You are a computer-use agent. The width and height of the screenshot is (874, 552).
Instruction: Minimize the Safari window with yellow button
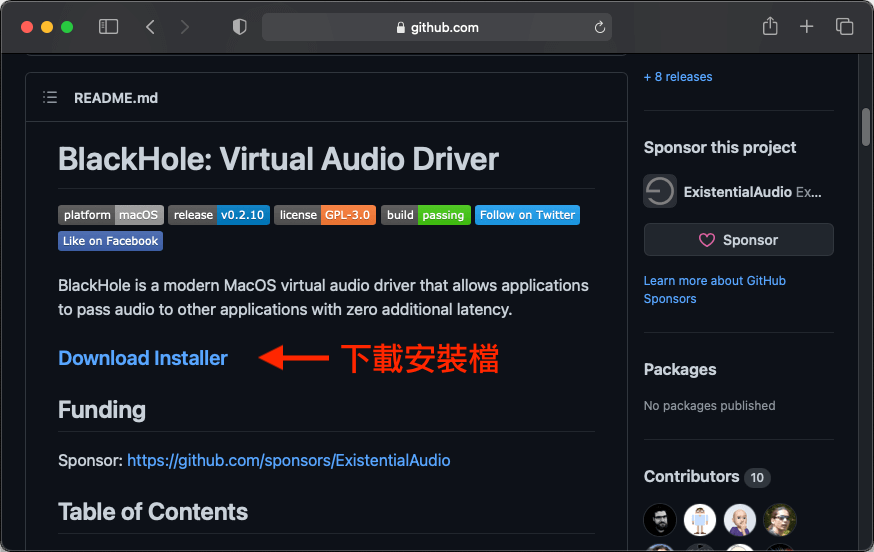tap(47, 27)
